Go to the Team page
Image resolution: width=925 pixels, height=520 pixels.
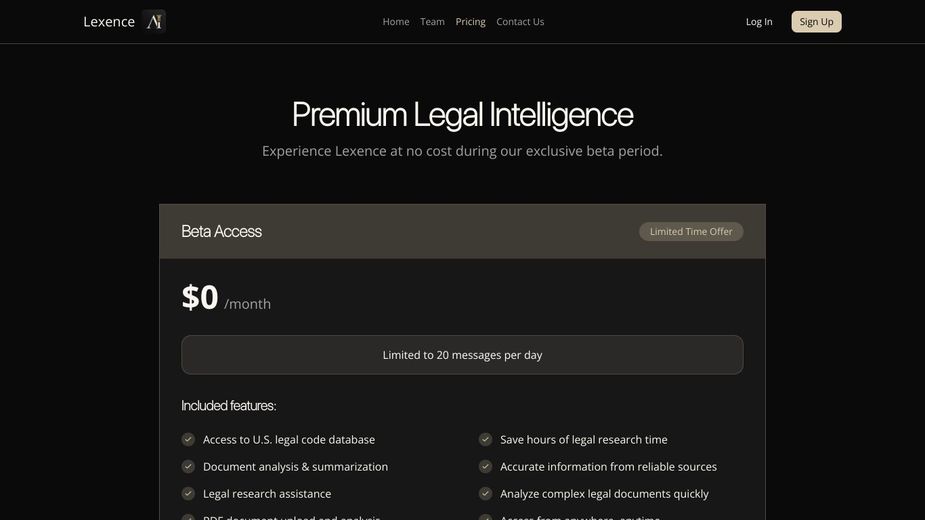(432, 22)
